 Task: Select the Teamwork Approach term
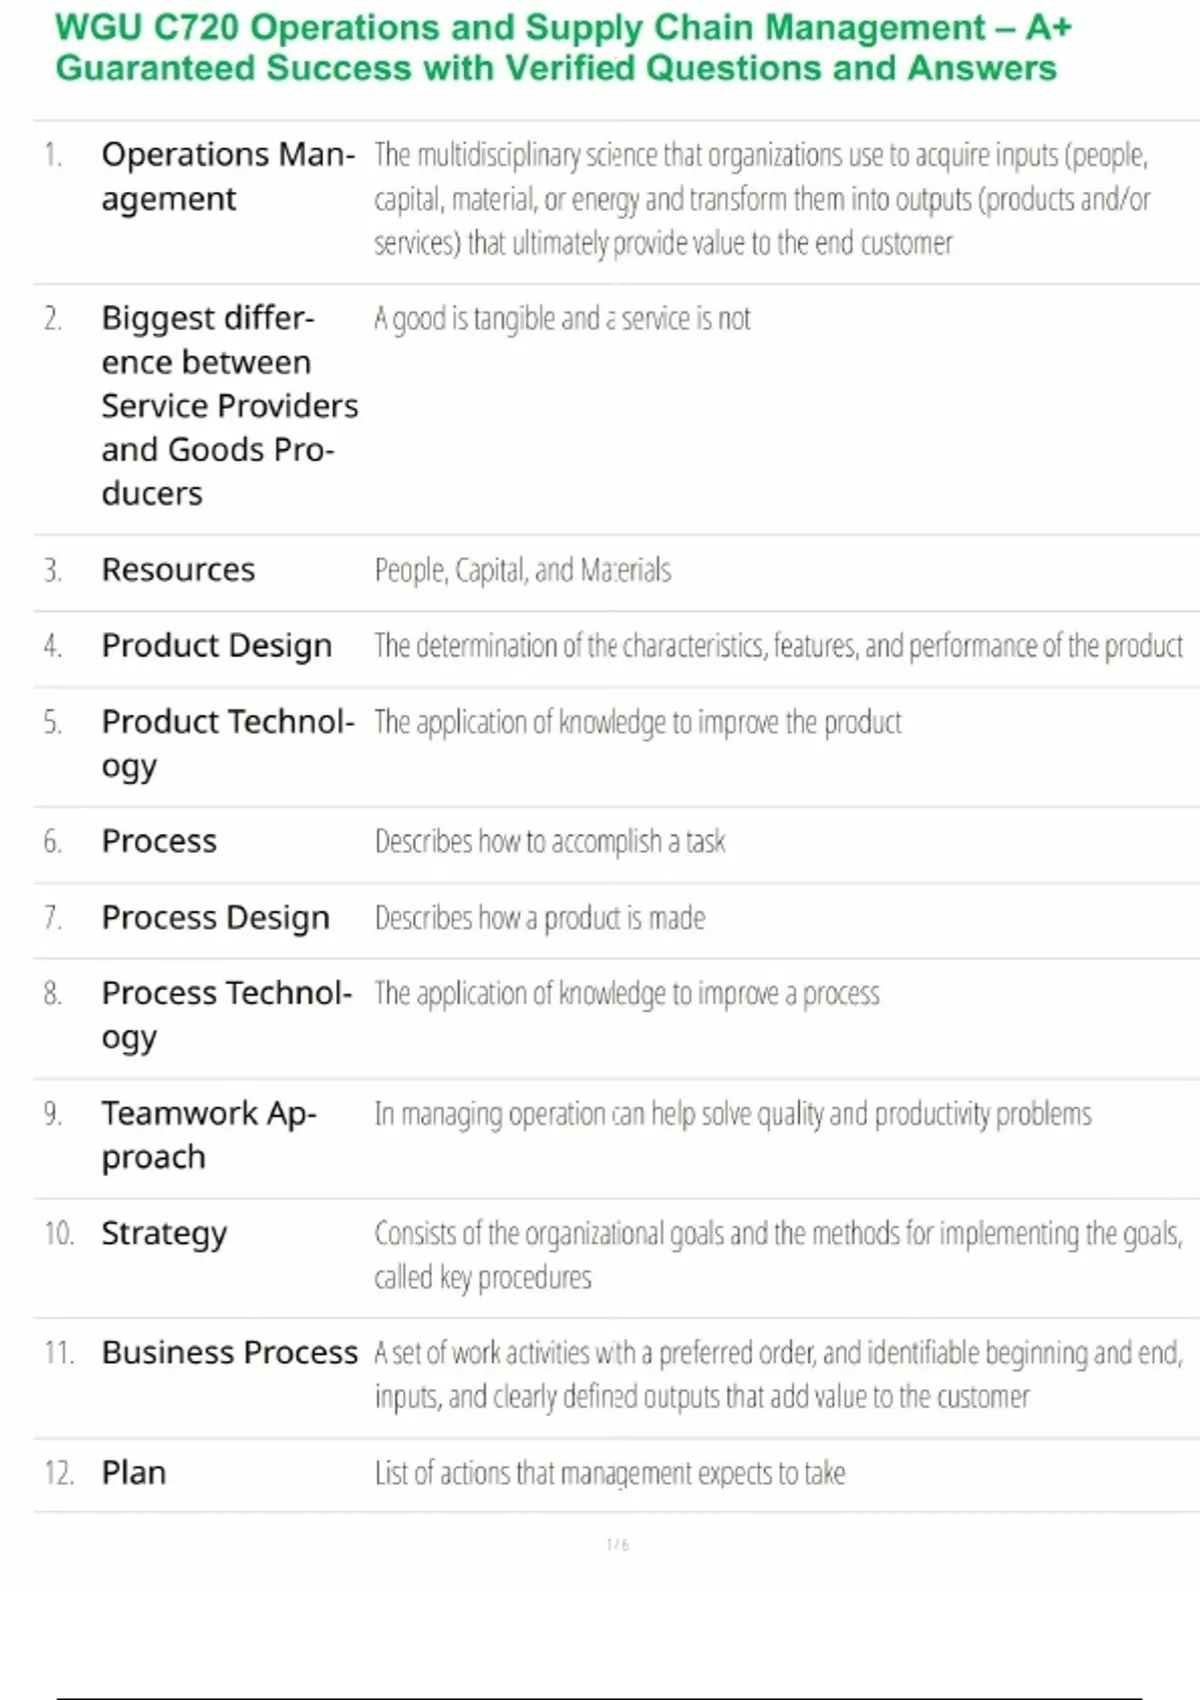[208, 1134]
